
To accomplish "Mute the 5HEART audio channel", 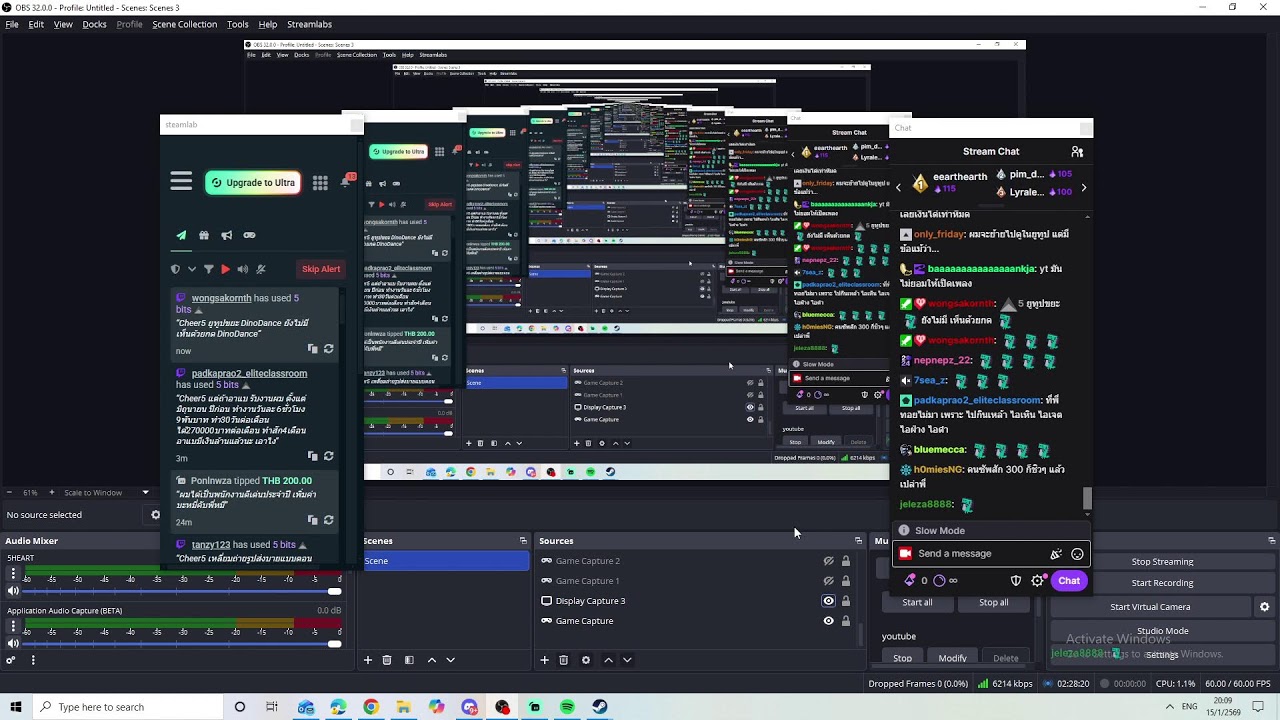I will click(x=13, y=591).
